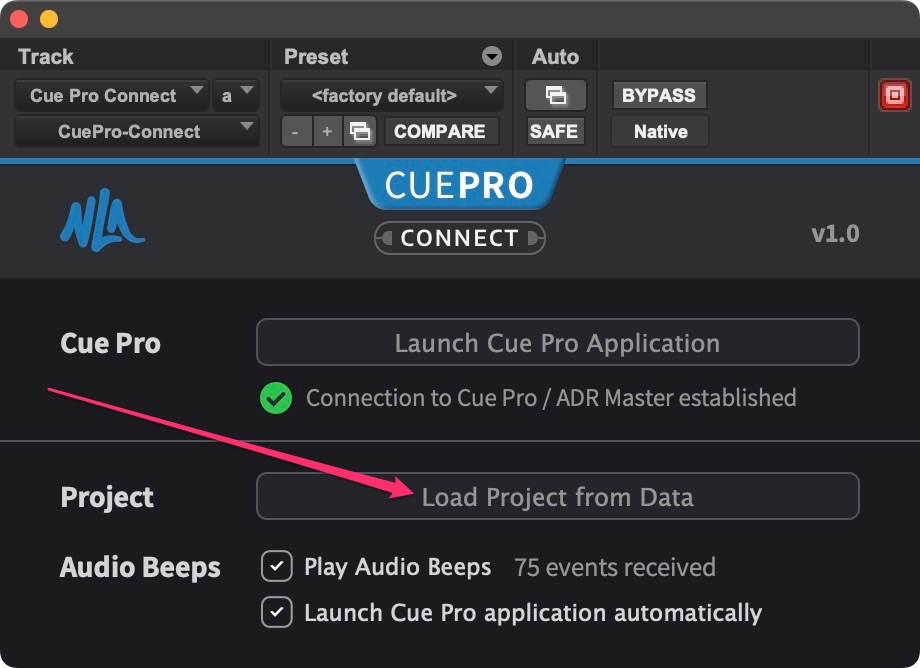The image size is (920, 668).
Task: Click the '75 events received' text
Action: click(x=615, y=567)
